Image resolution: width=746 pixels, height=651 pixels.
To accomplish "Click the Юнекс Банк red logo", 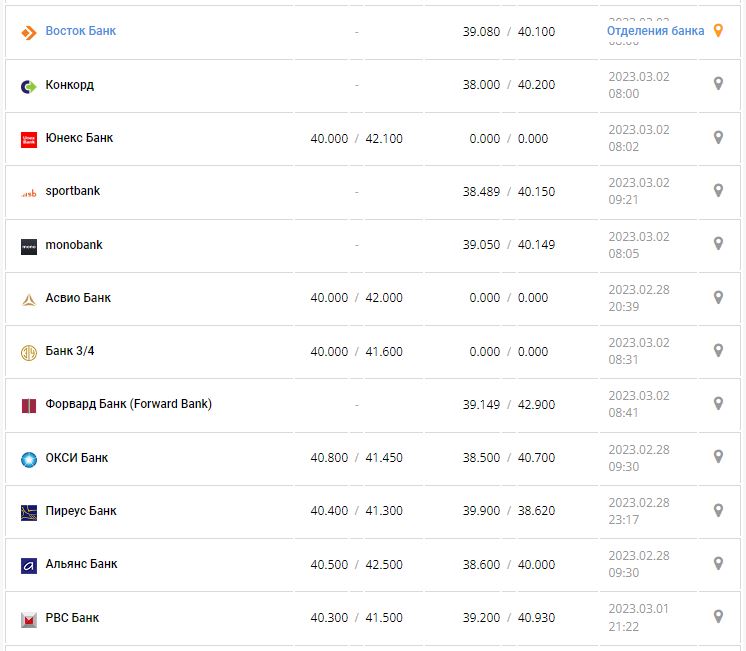I will (x=29, y=140).
